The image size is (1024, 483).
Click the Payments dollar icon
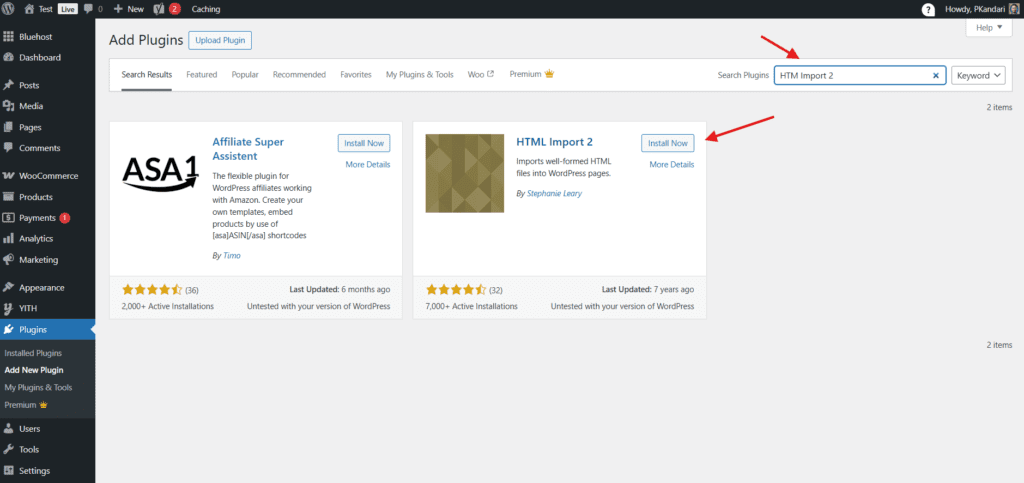(x=8, y=218)
